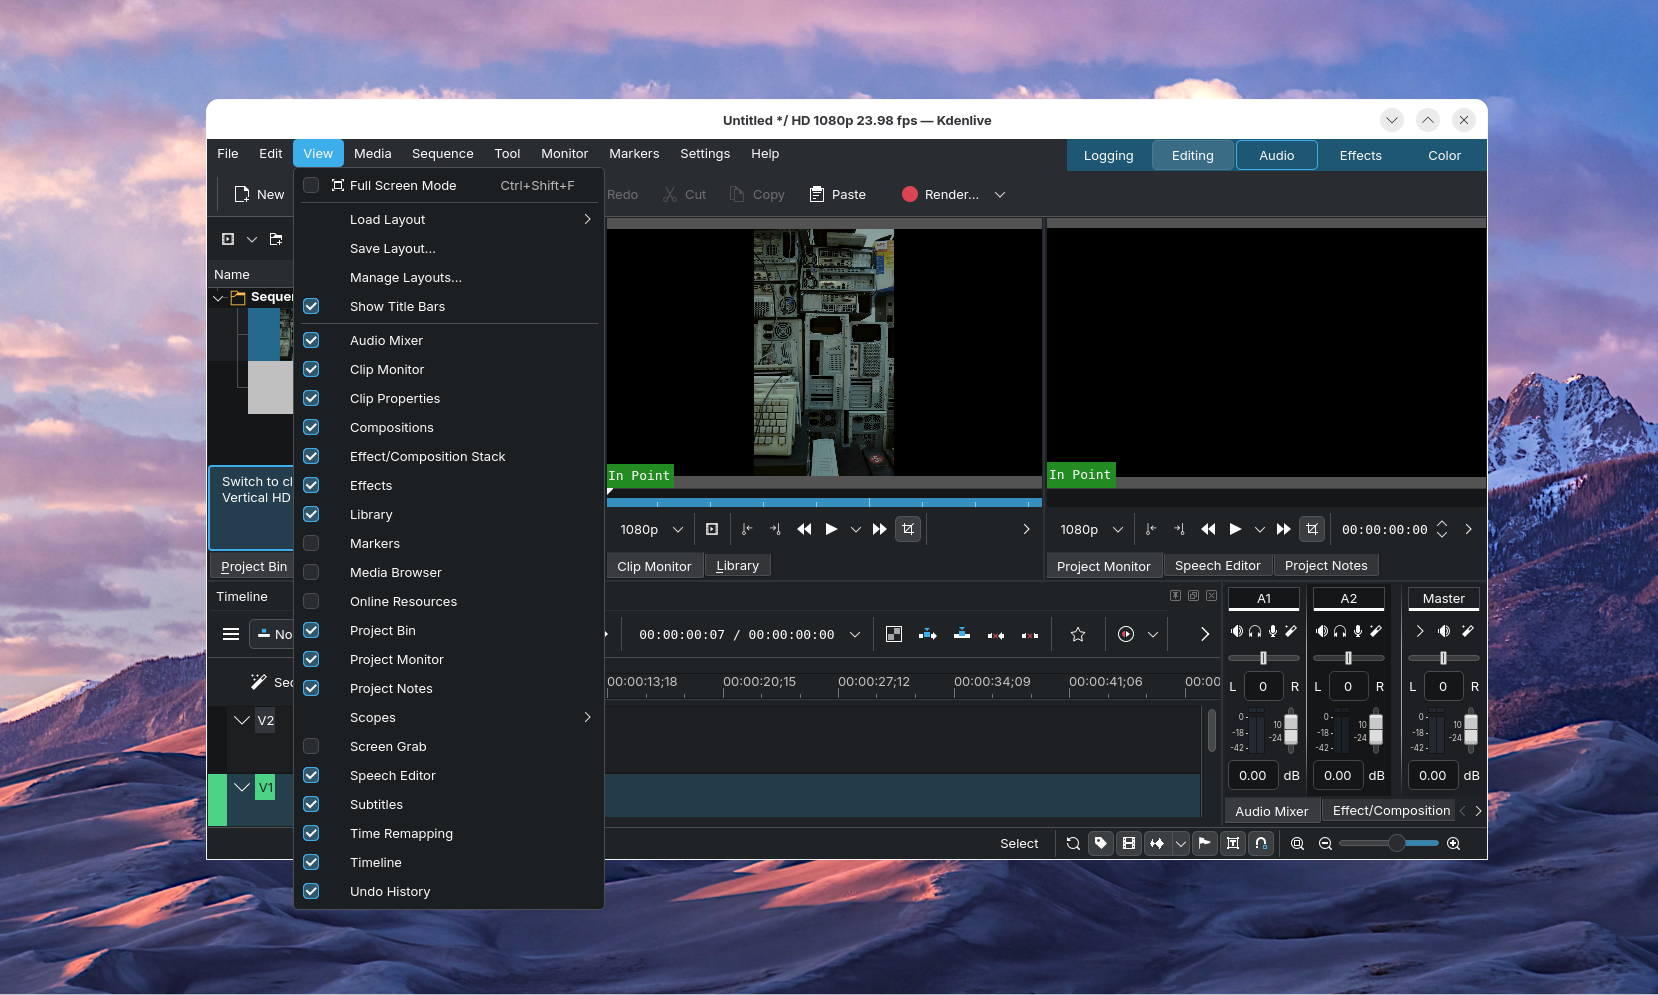Screen dimensions: 1658x995
Task: Uncheck Audio Mixer in View menu
Action: [x=311, y=340]
